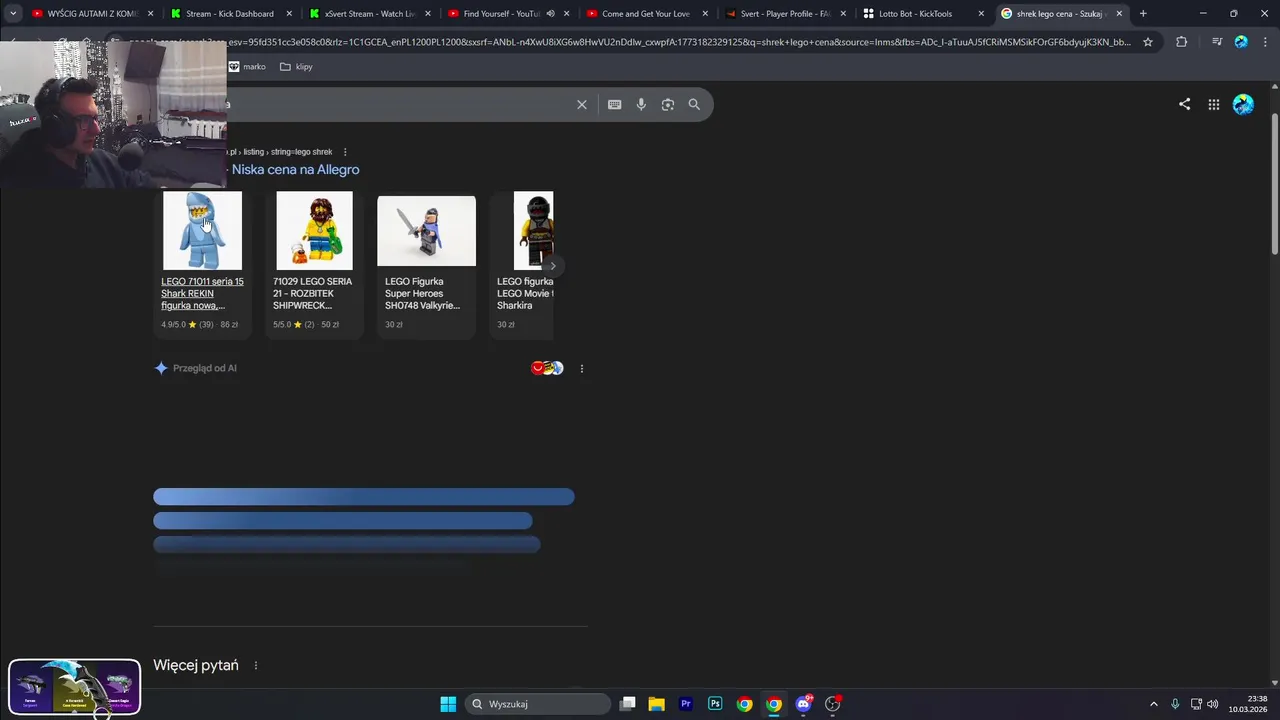Open the Windows Start menu
The width and height of the screenshot is (1280, 720).
click(448, 704)
